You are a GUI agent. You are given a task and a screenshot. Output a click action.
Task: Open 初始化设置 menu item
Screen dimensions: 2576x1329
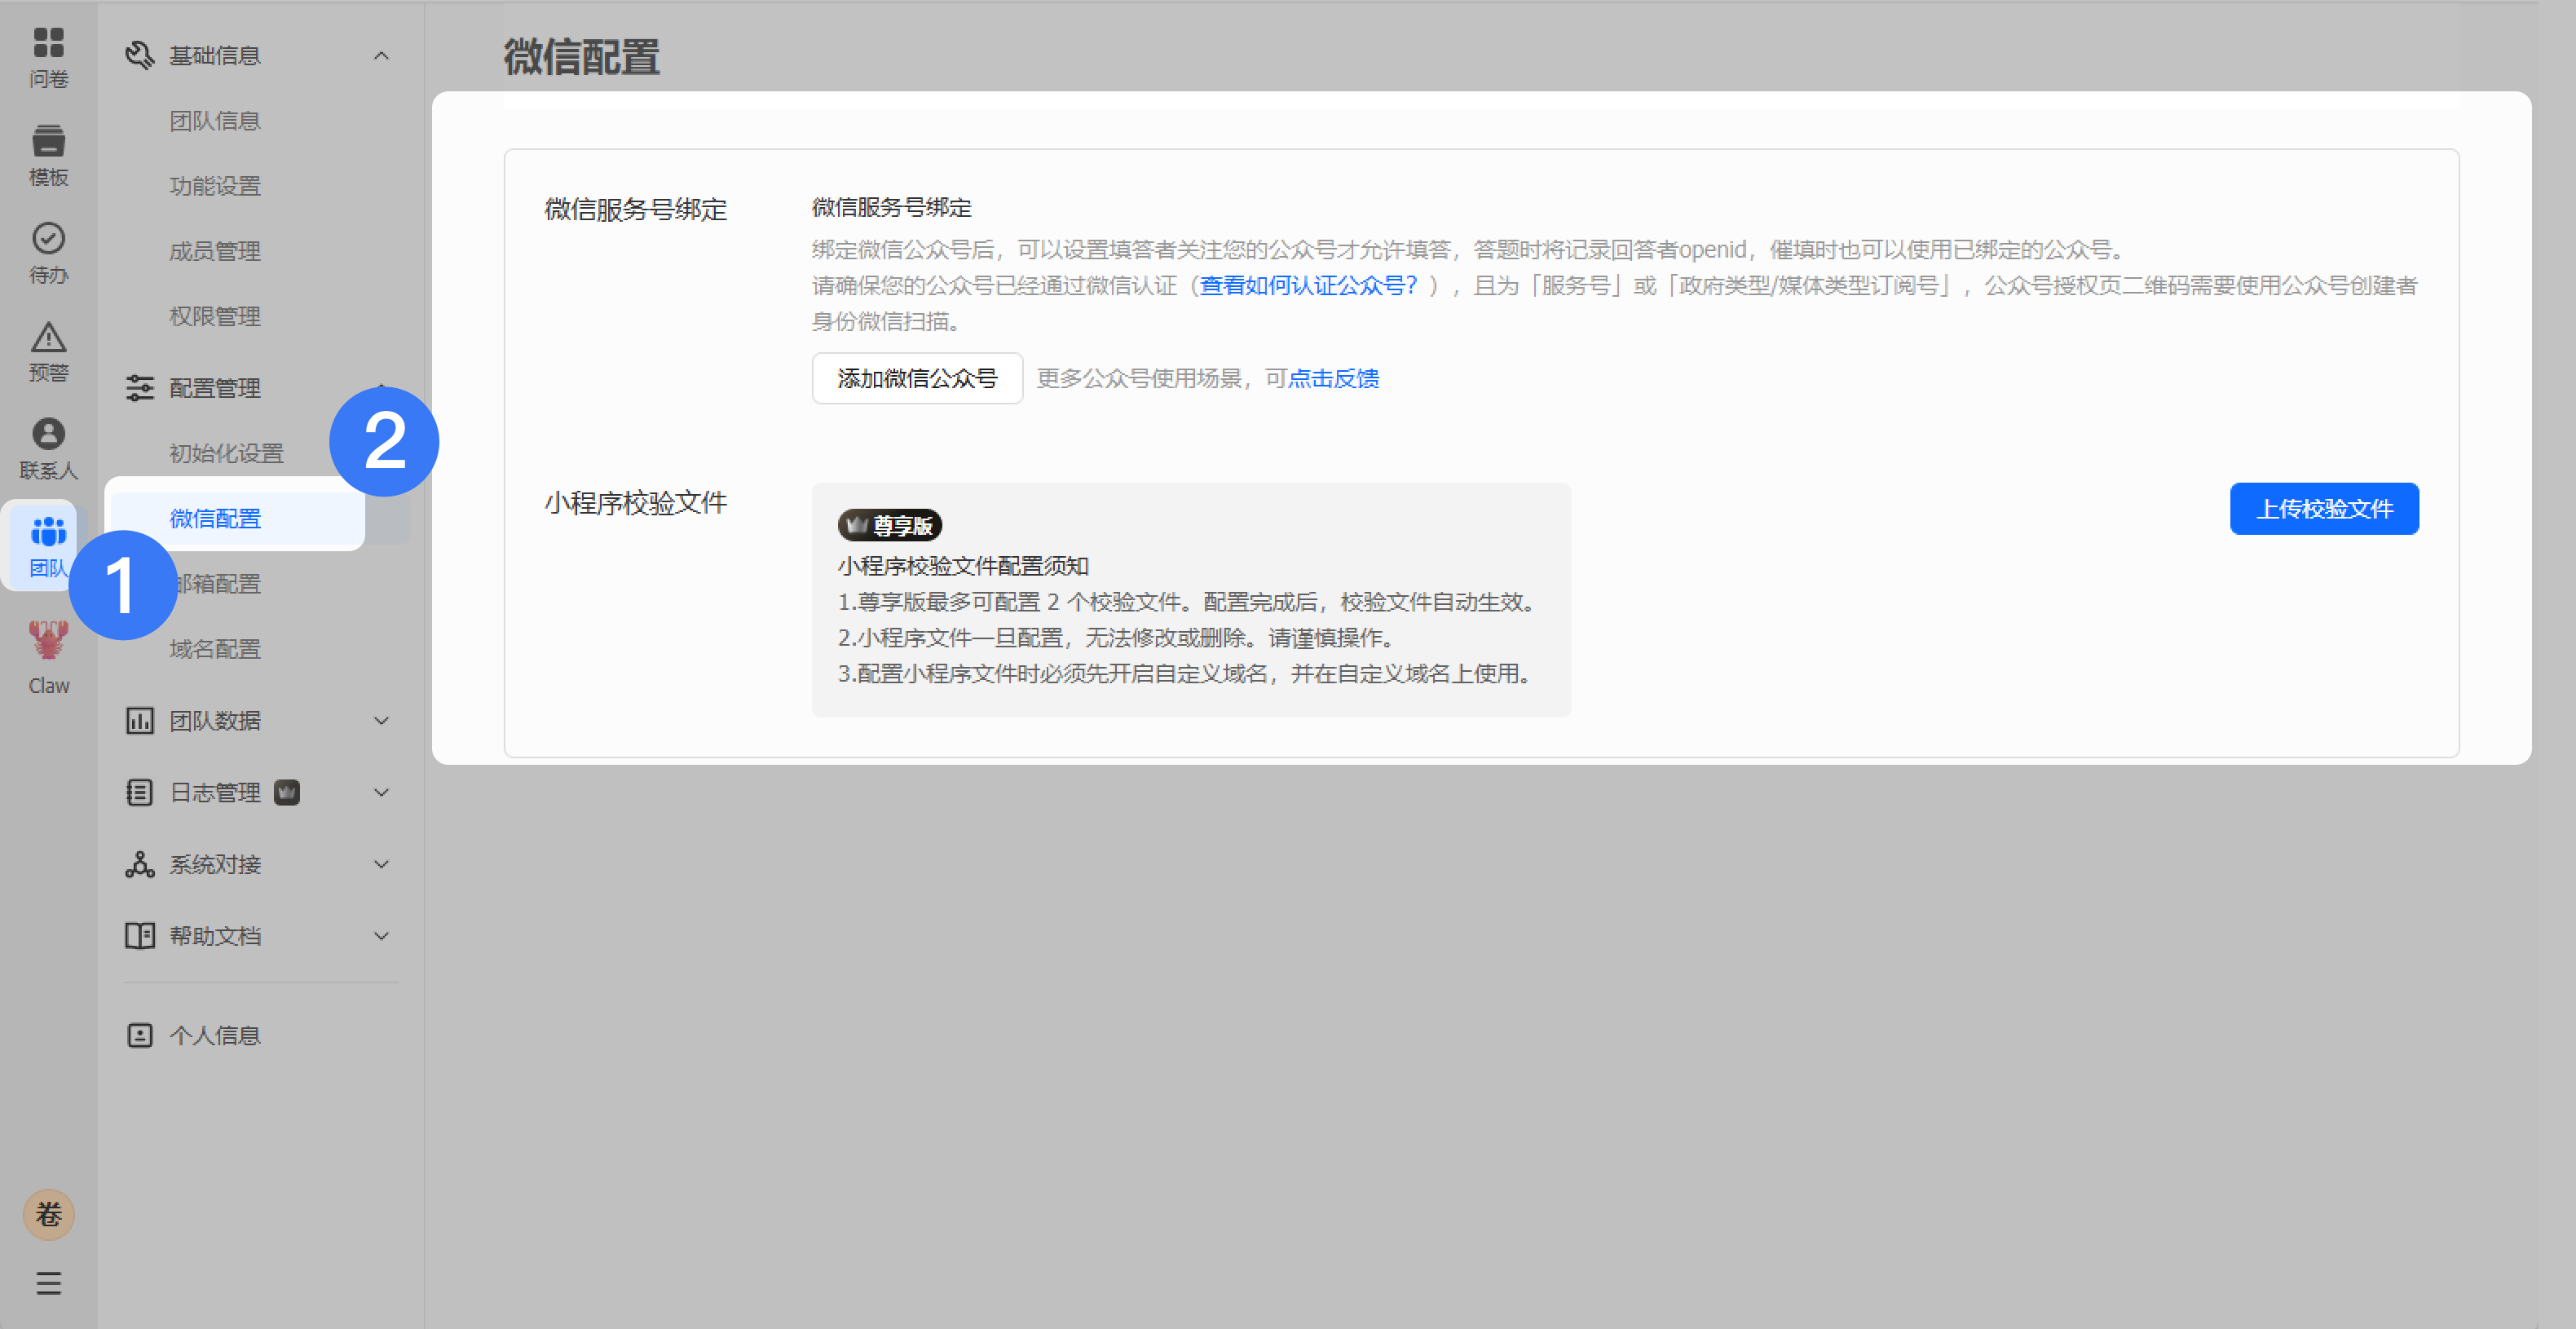click(x=226, y=453)
